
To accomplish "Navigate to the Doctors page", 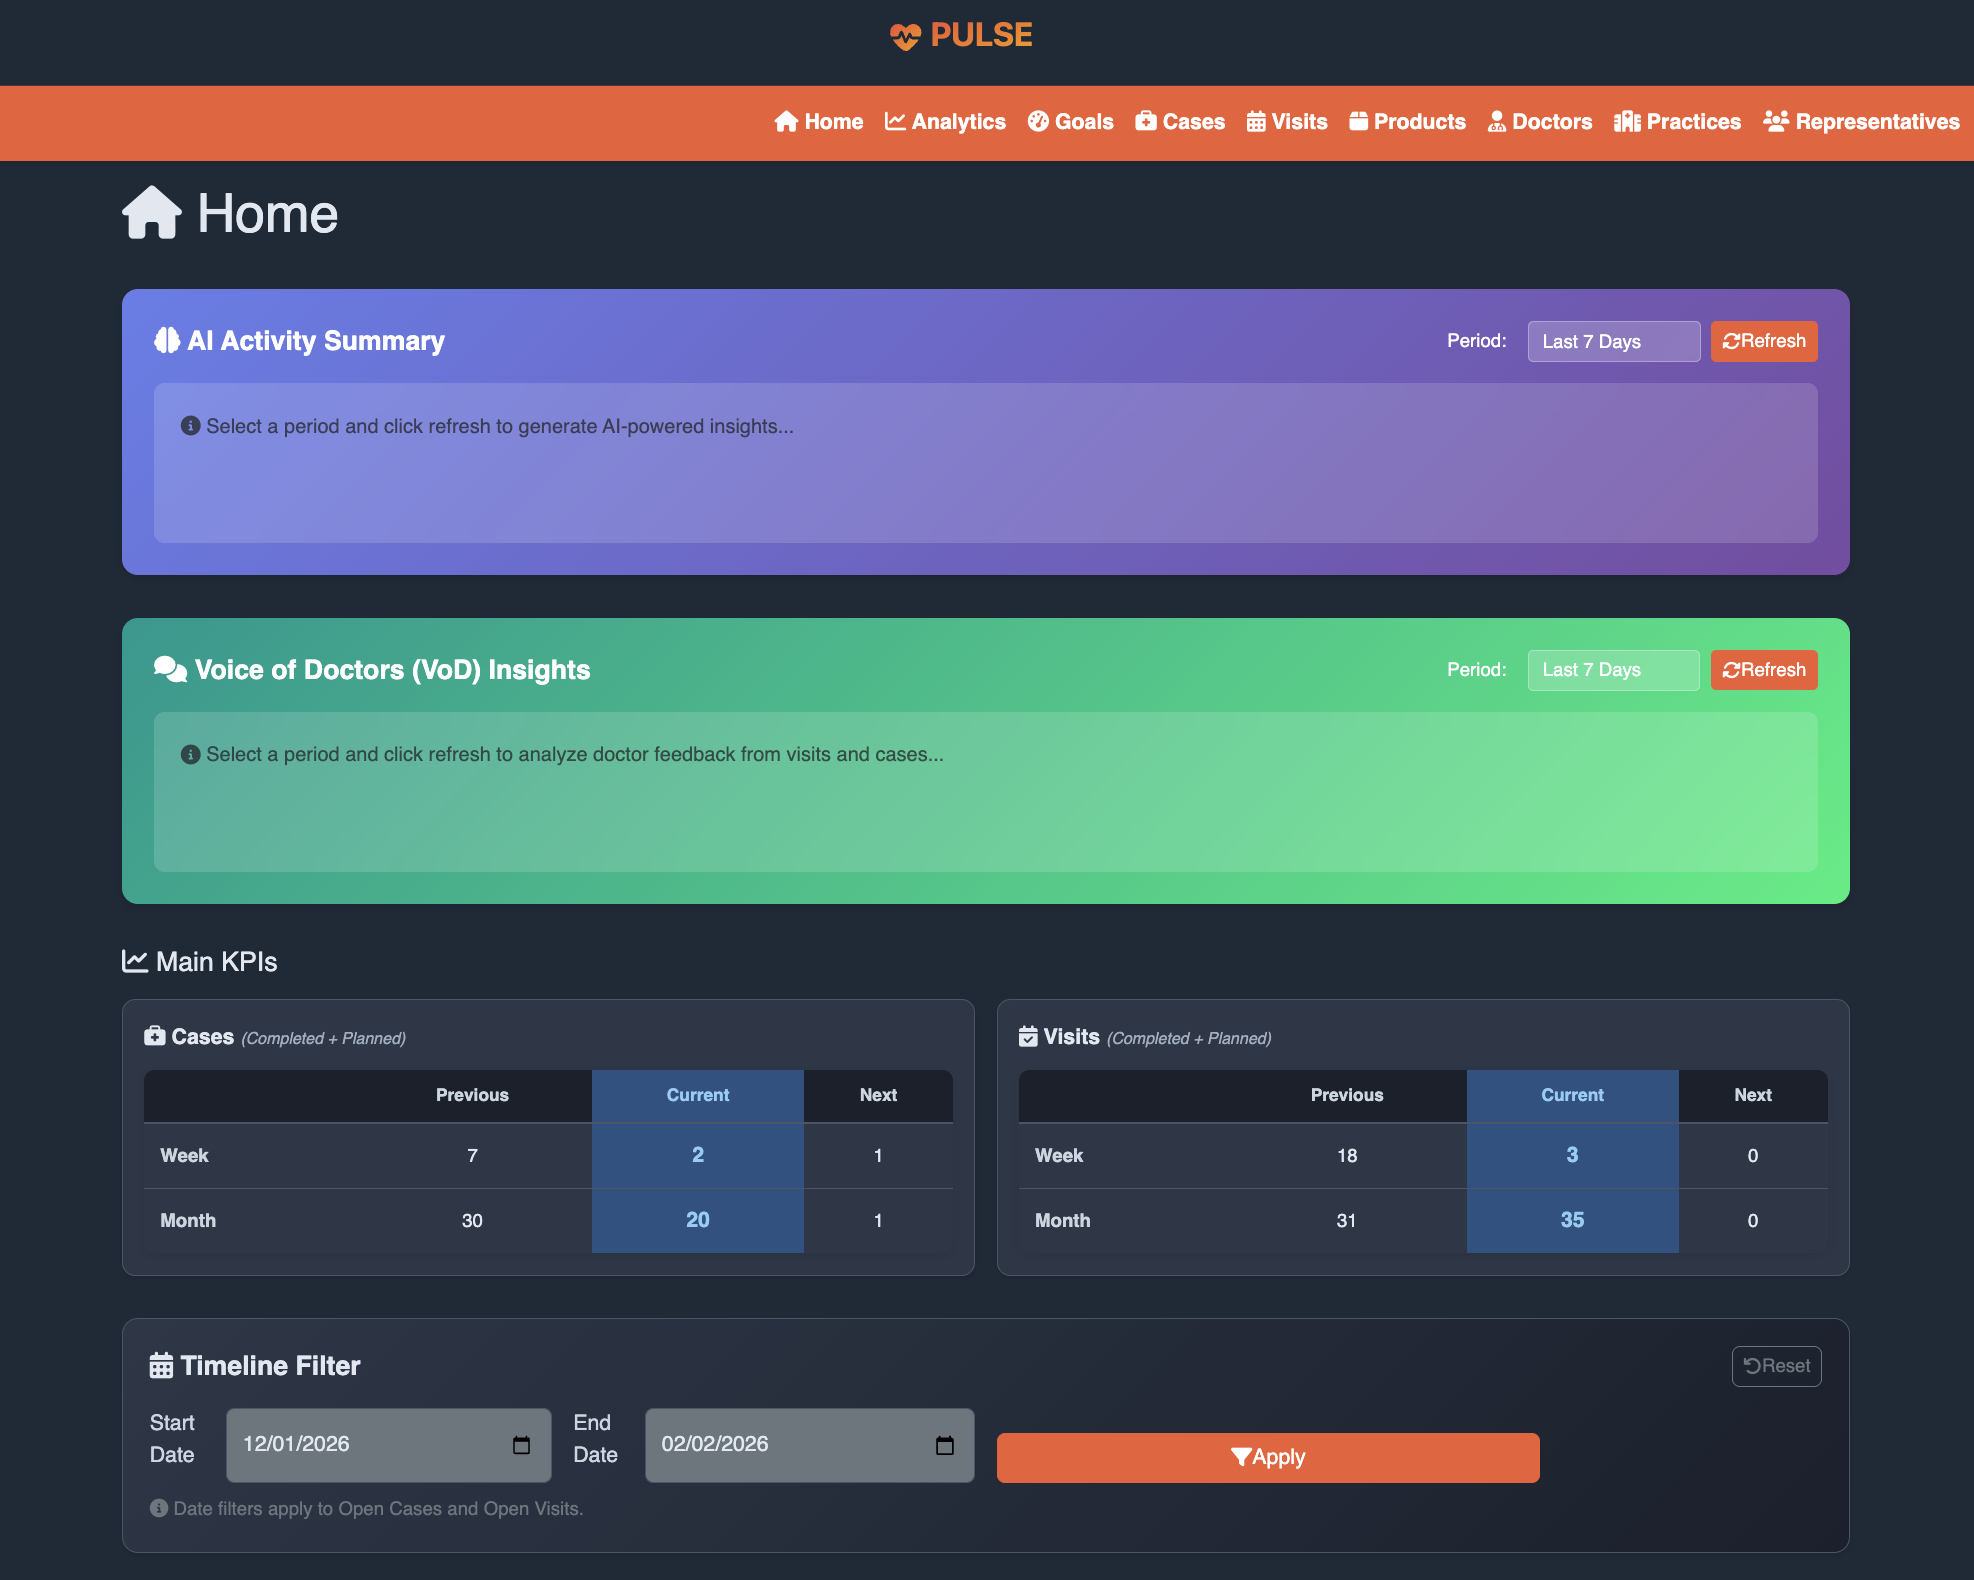I will pyautogui.click(x=1539, y=122).
